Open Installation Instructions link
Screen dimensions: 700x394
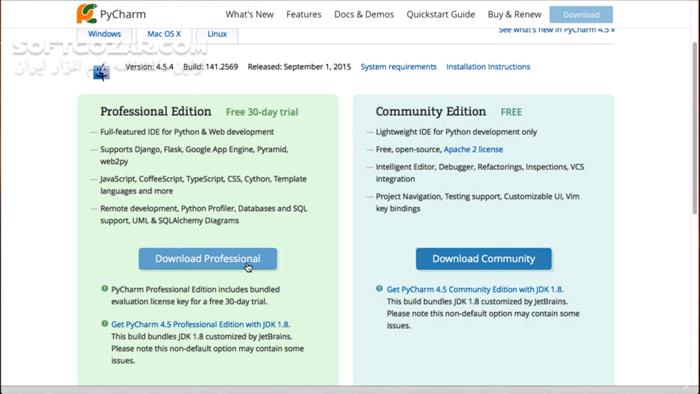coord(488,66)
